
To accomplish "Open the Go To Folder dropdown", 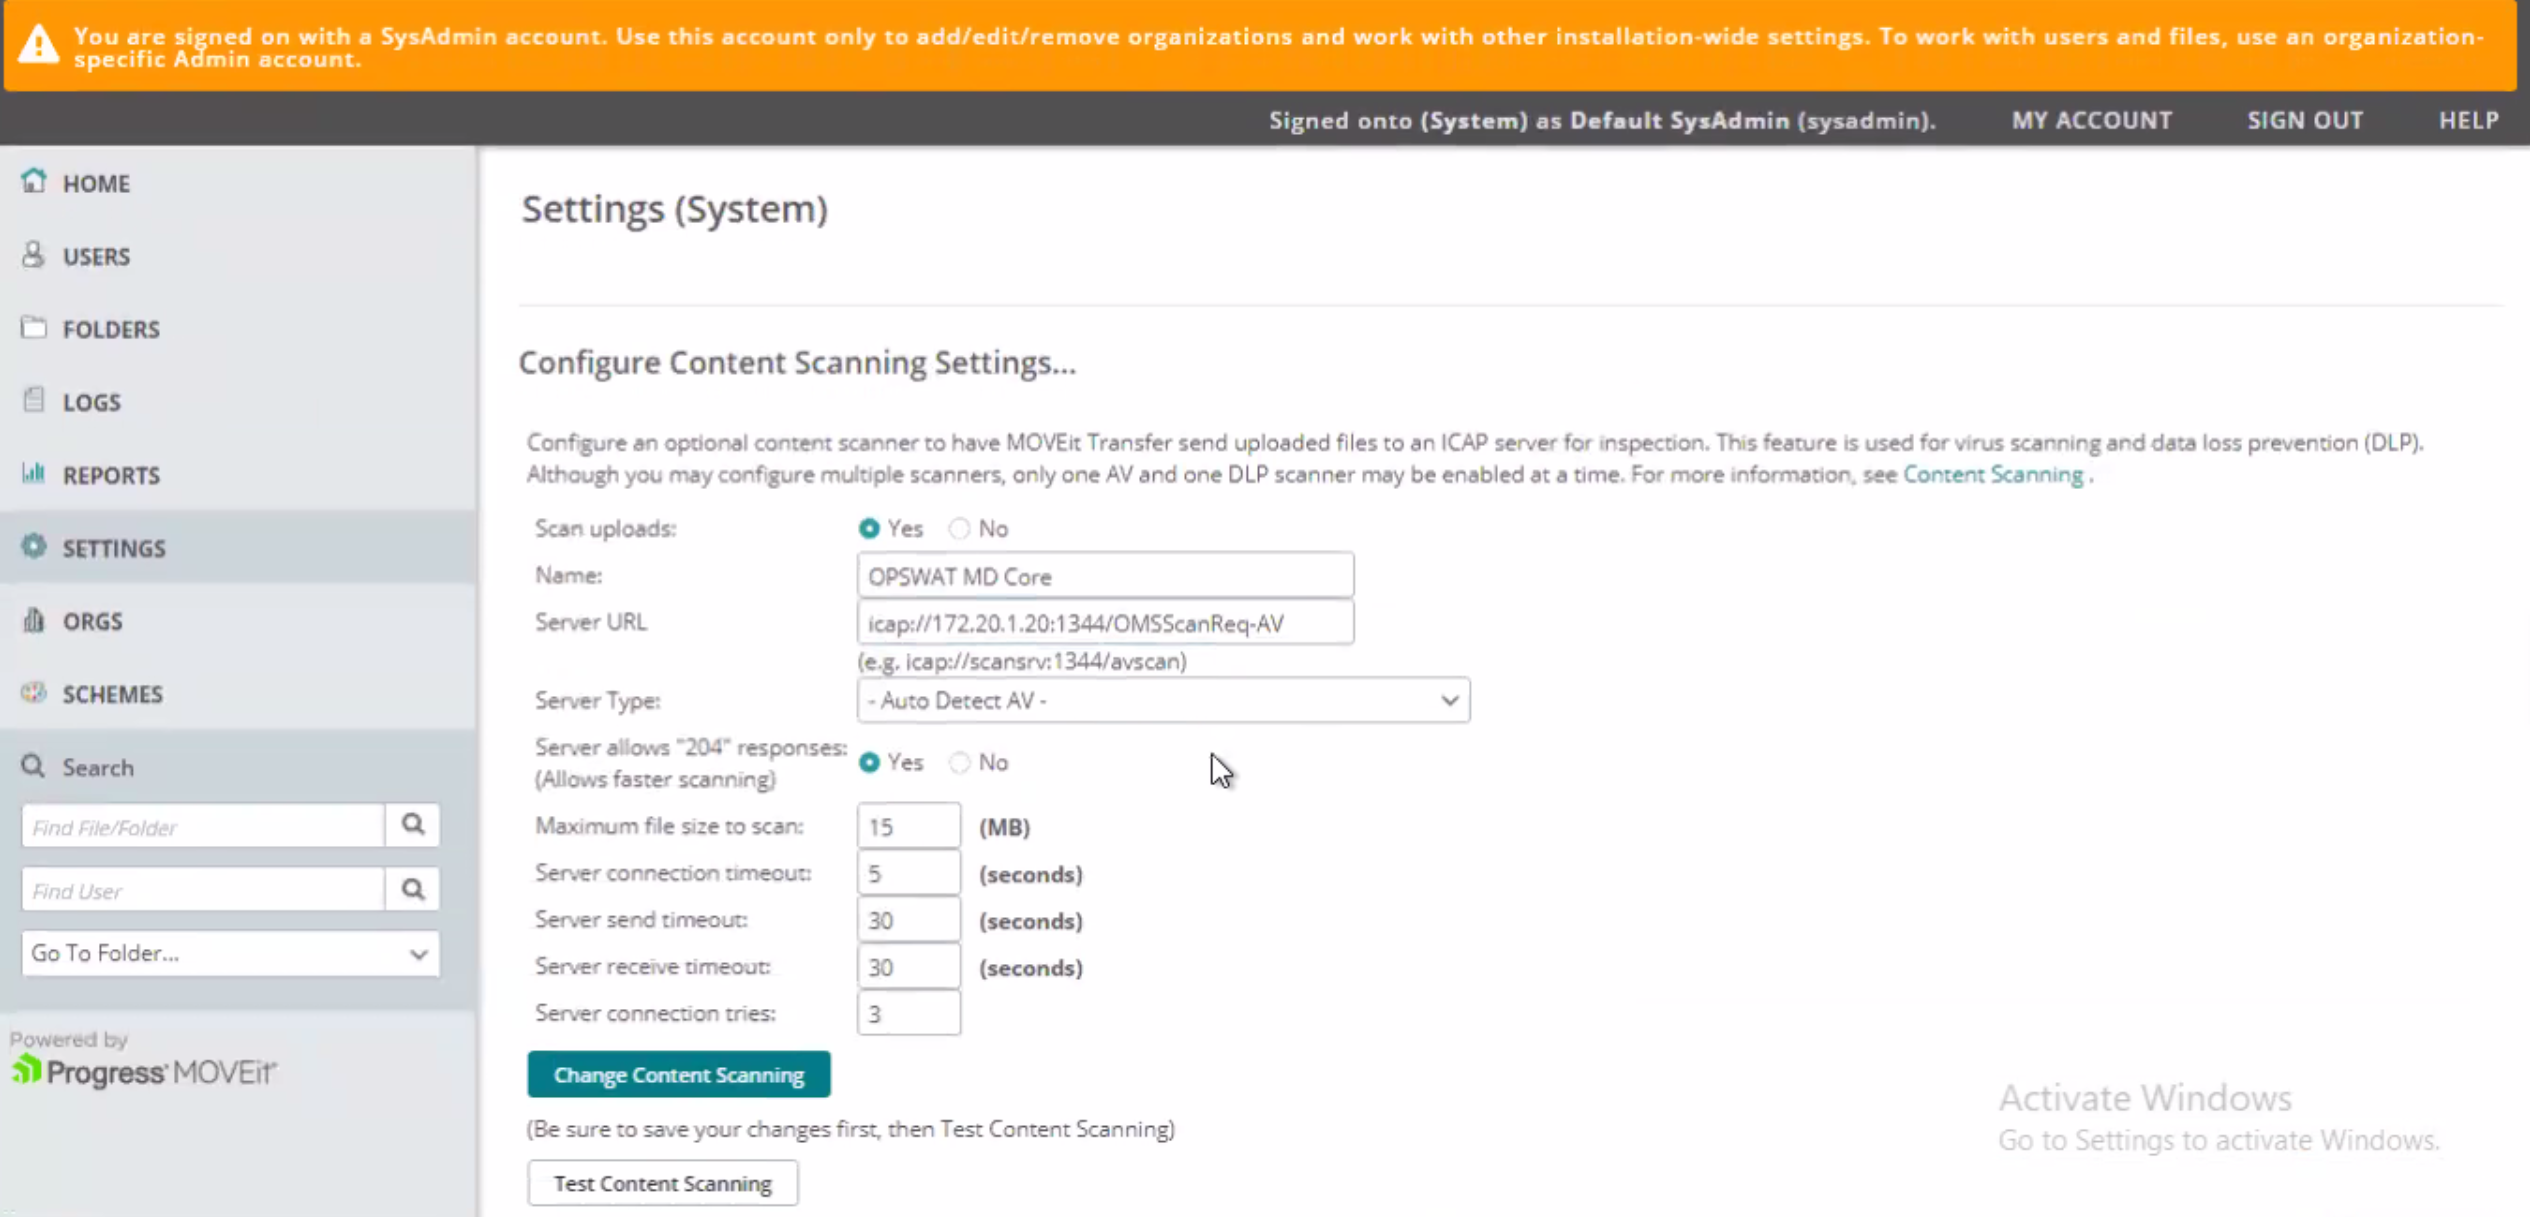I will click(x=230, y=953).
